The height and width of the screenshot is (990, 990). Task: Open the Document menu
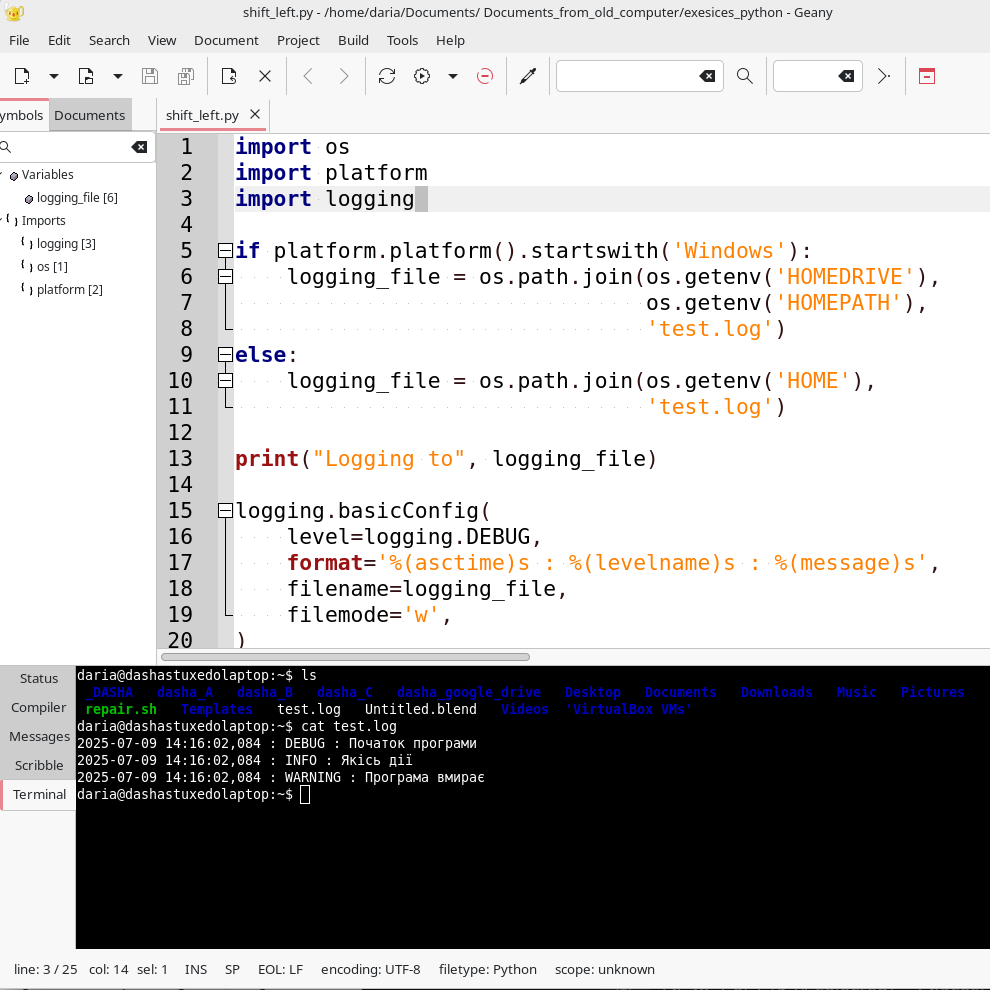(226, 40)
